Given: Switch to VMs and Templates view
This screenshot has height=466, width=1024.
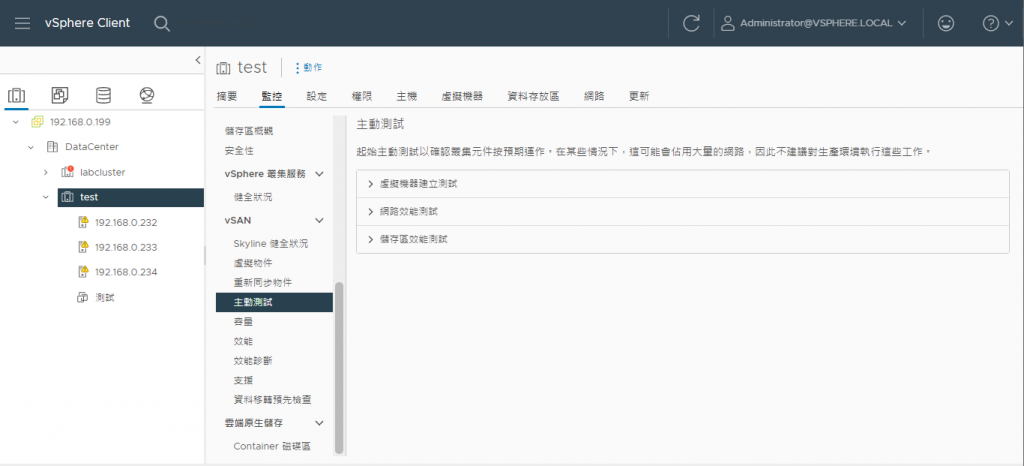Looking at the screenshot, I should click(x=60, y=96).
